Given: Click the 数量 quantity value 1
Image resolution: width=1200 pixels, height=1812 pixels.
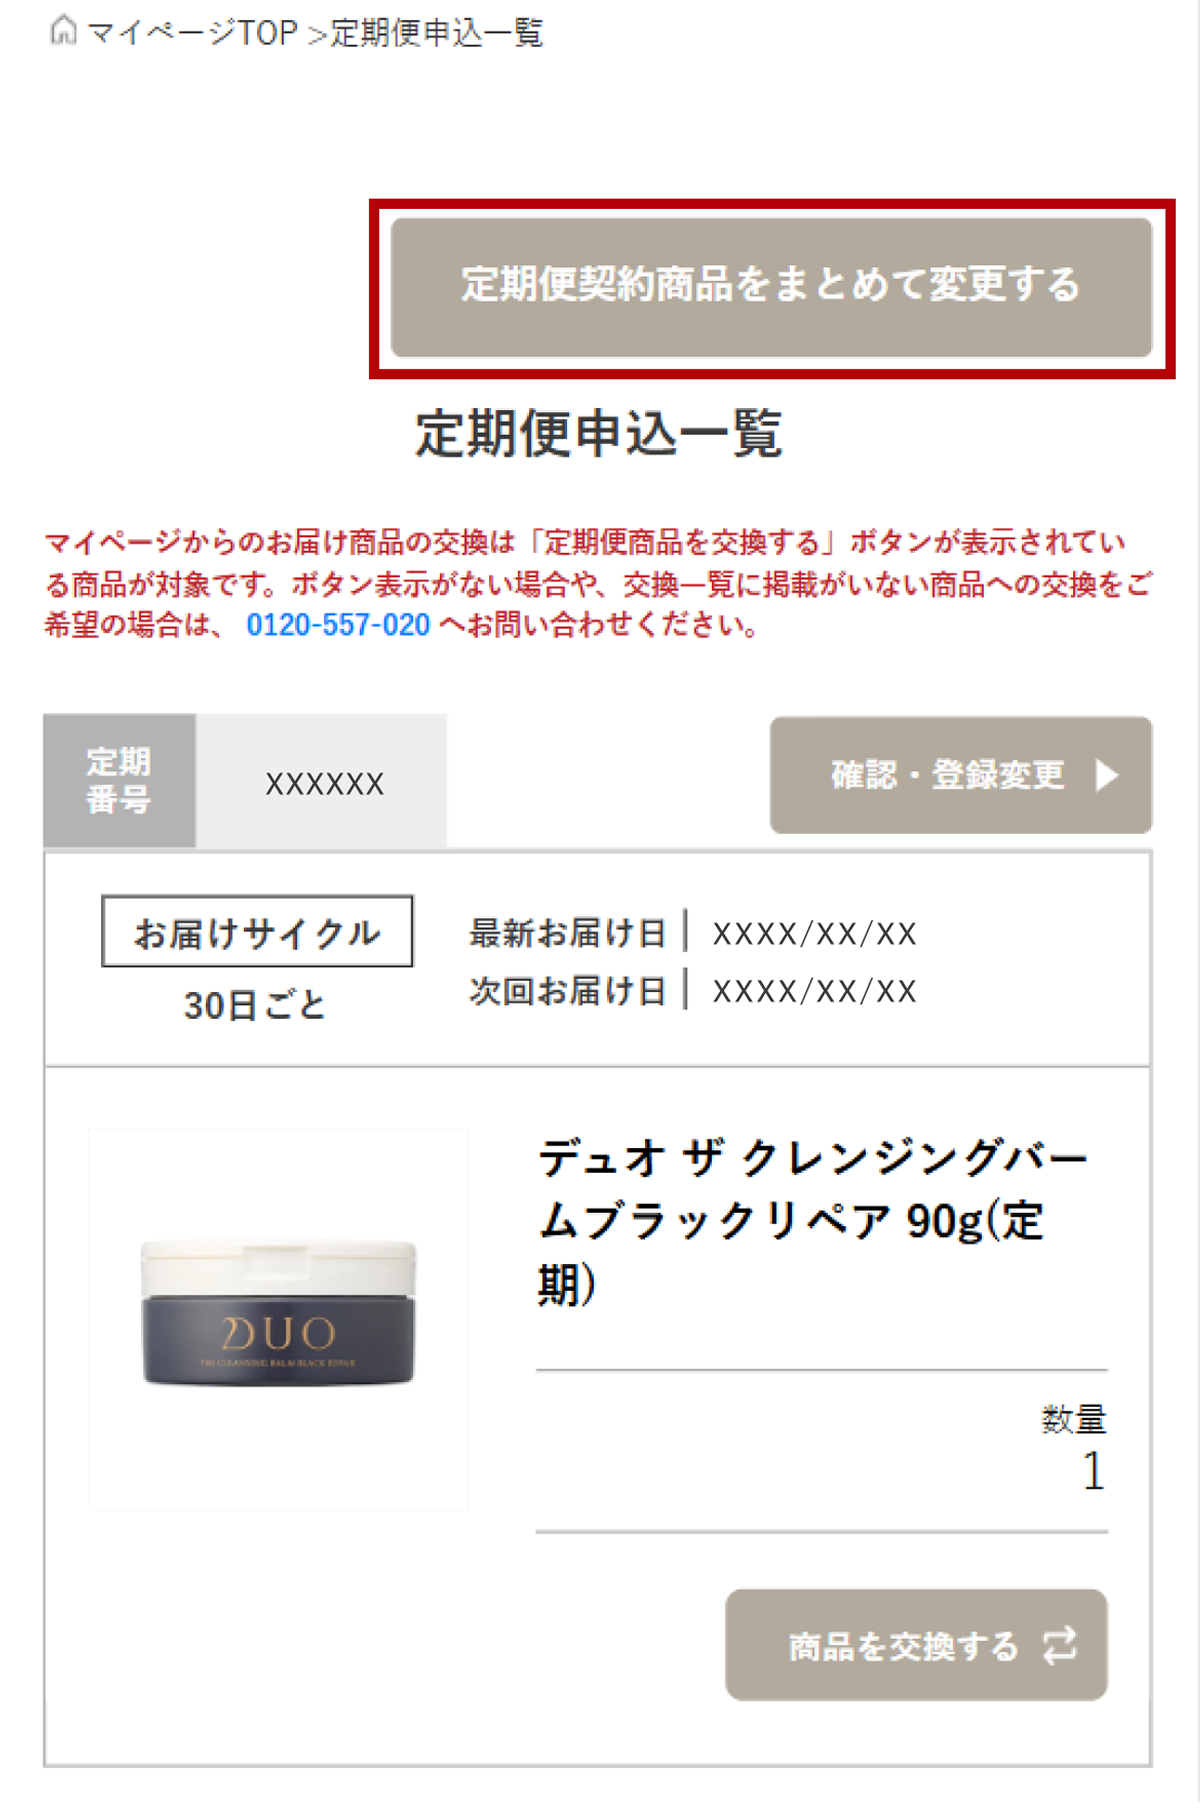Looking at the screenshot, I should pyautogui.click(x=1093, y=1471).
